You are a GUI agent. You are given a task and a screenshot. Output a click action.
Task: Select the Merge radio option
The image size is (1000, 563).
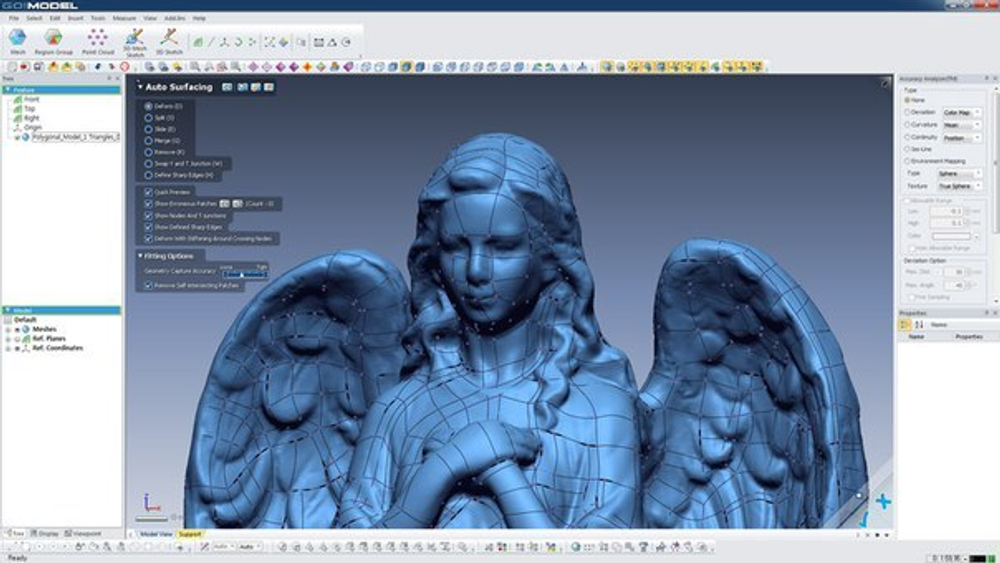[149, 140]
